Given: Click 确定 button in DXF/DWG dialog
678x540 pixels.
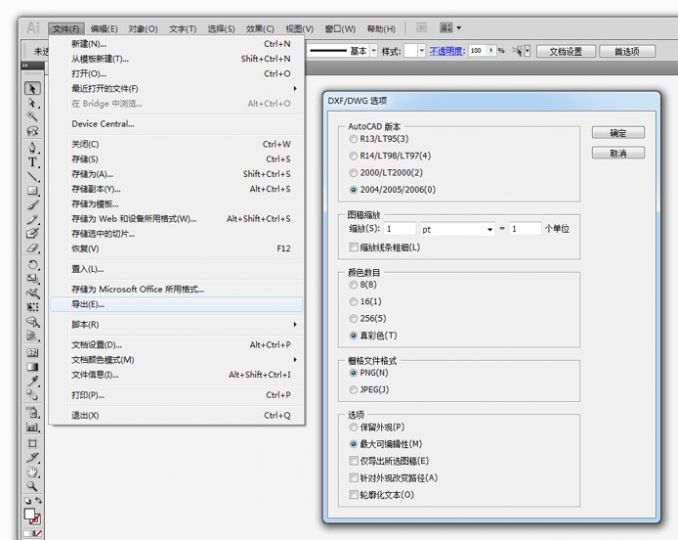Looking at the screenshot, I should 618,133.
